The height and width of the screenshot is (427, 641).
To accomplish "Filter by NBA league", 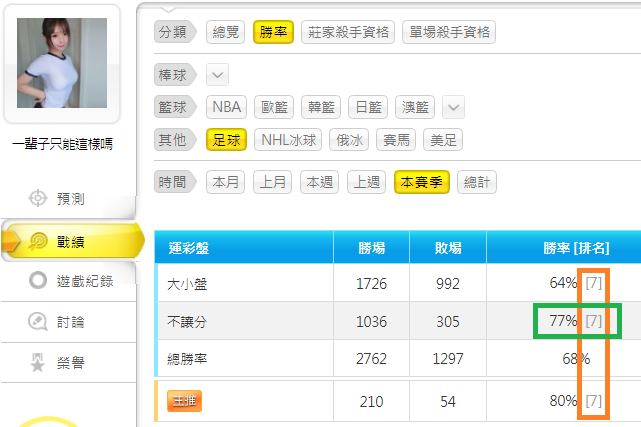I will click(x=226, y=107).
